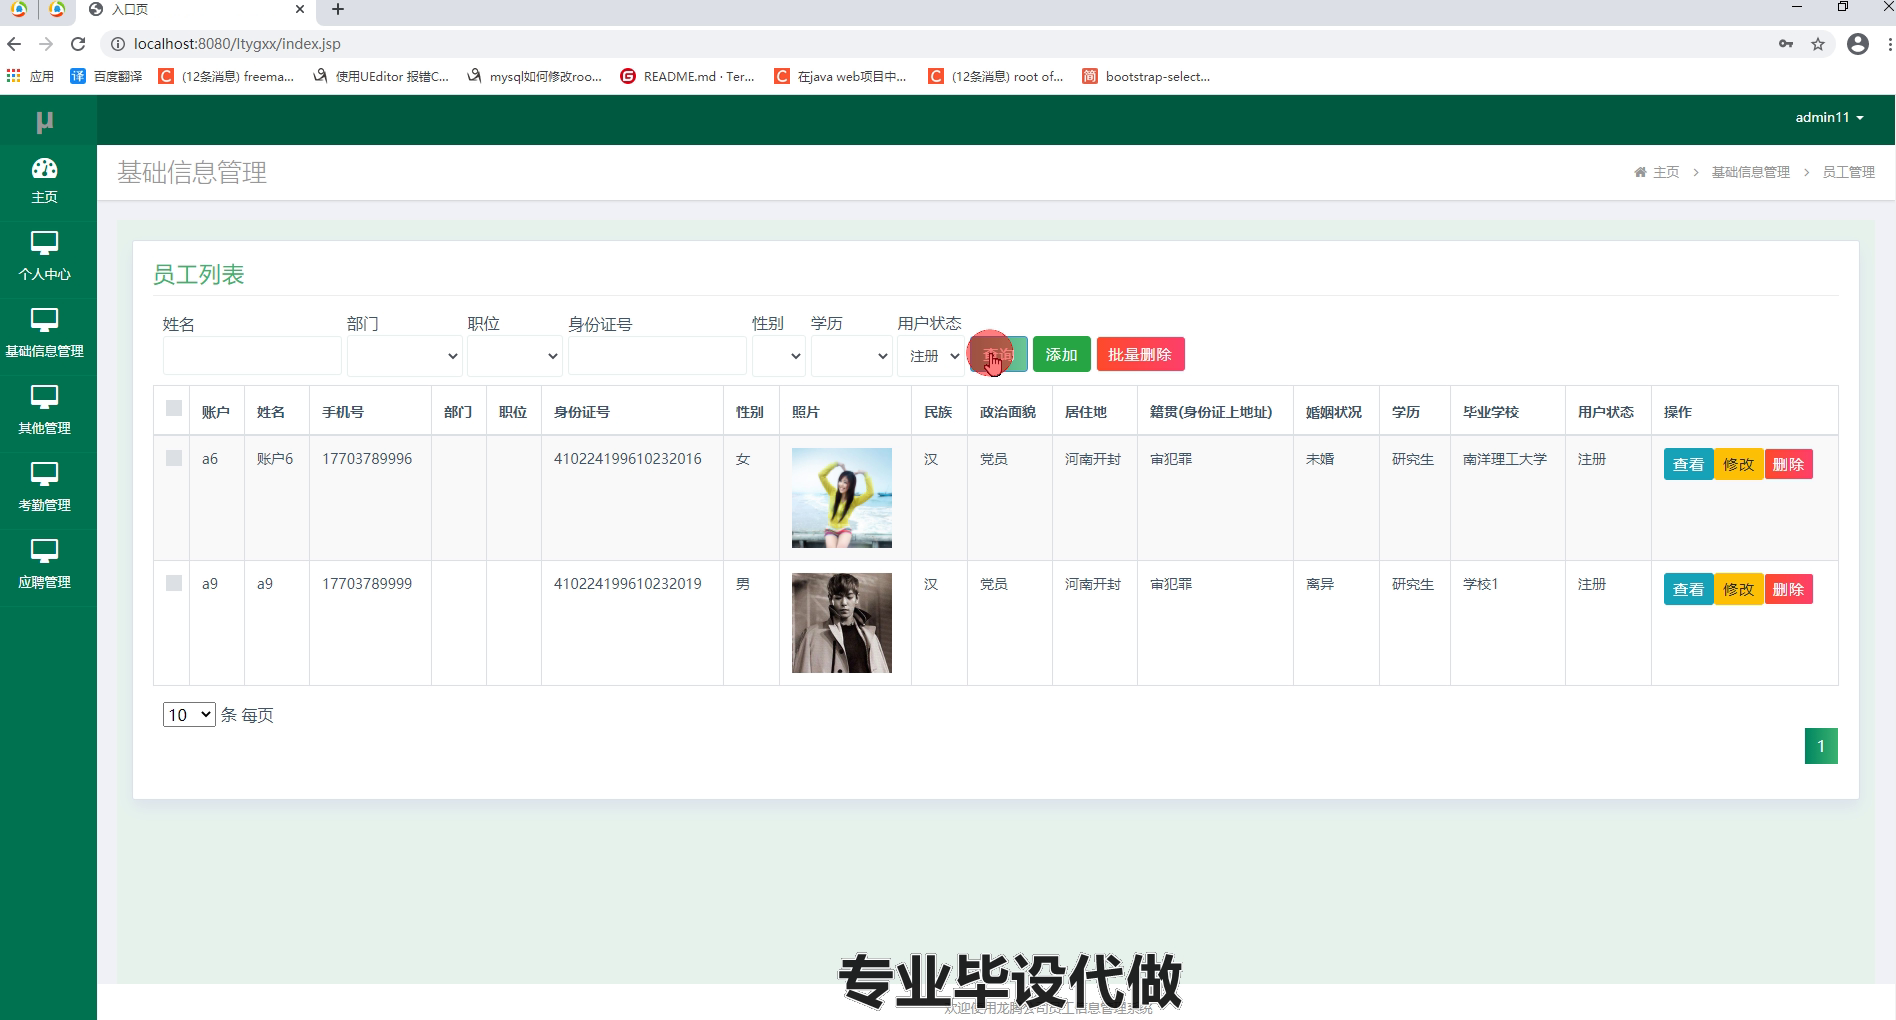The height and width of the screenshot is (1020, 1896).
Task: Click 查看 for employee a9
Action: pos(1688,590)
